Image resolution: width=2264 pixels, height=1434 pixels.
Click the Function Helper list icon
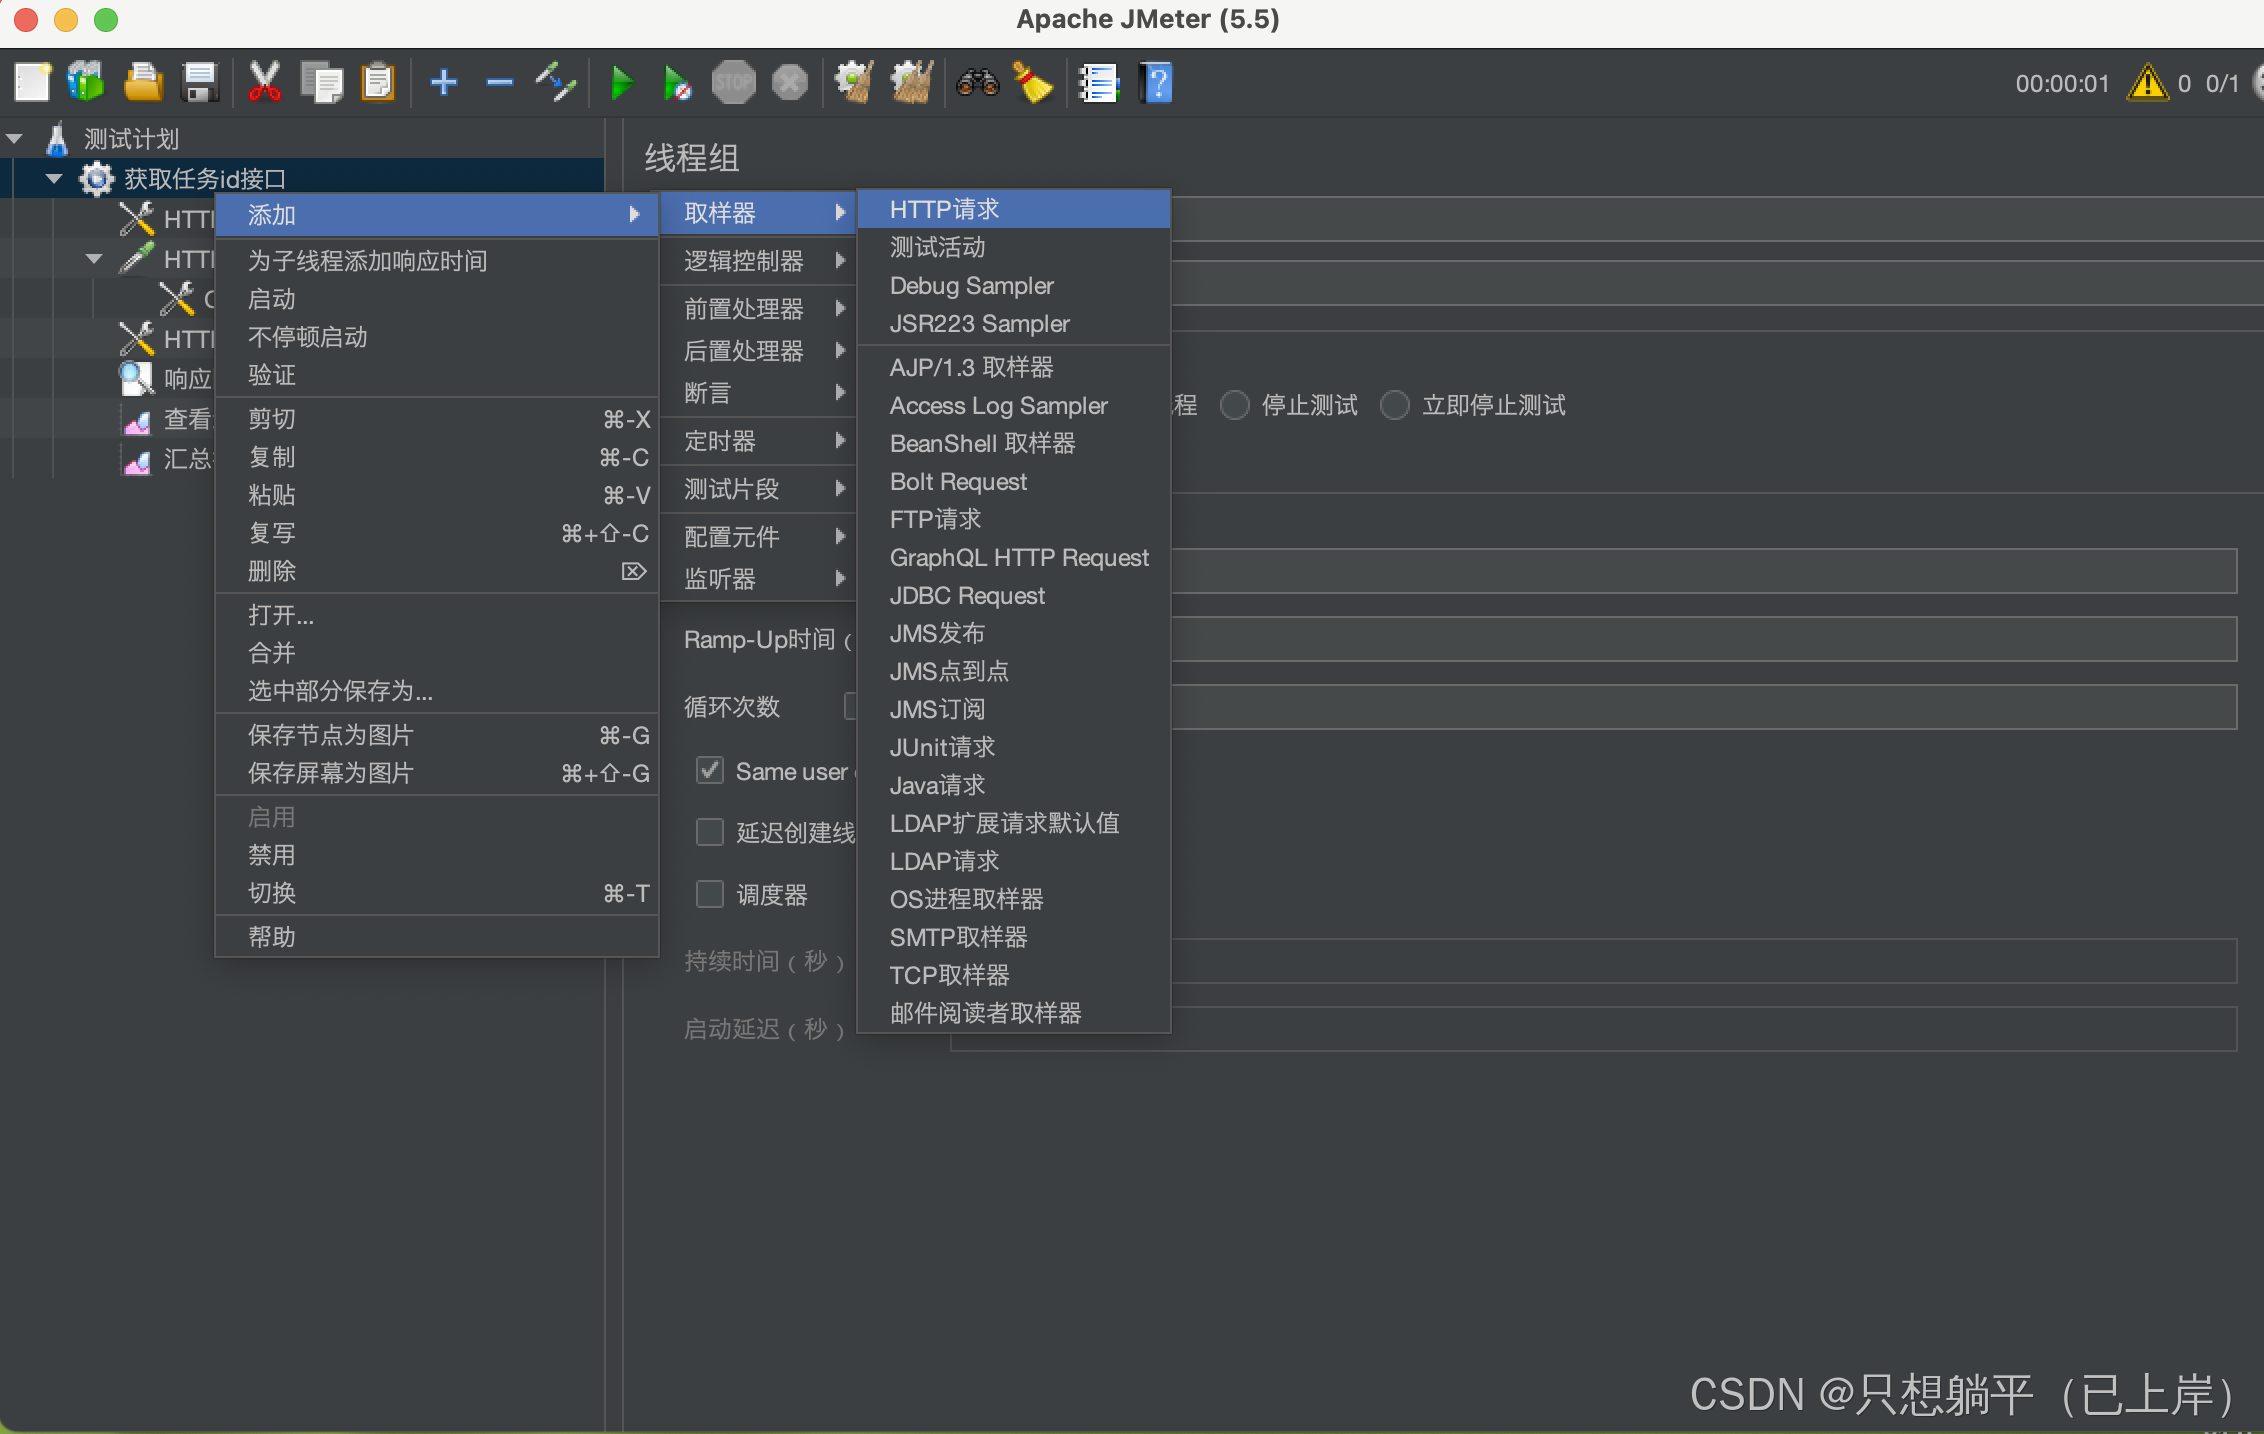pyautogui.click(x=1098, y=83)
